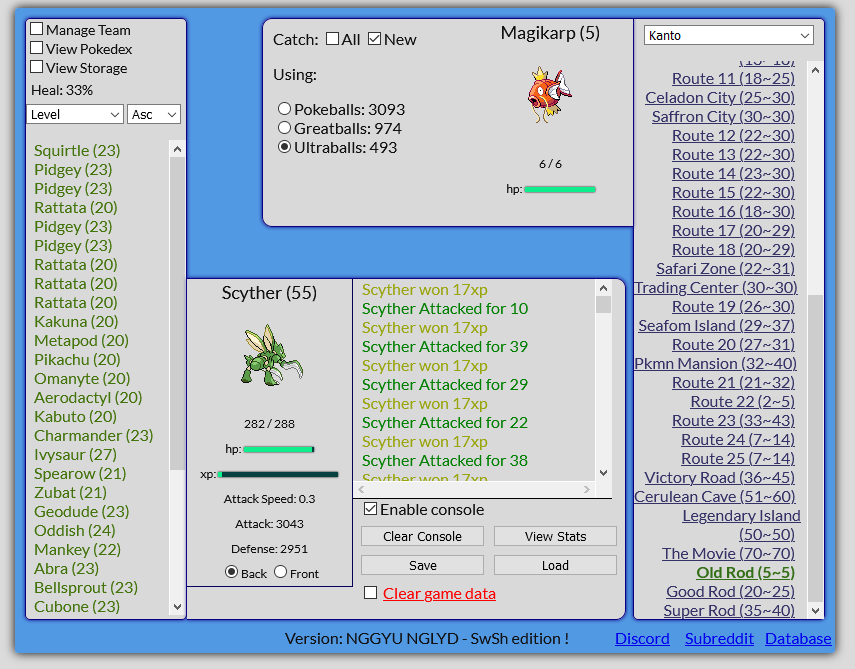Select the Pokeballs radio button
The width and height of the screenshot is (855, 669).
284,108
